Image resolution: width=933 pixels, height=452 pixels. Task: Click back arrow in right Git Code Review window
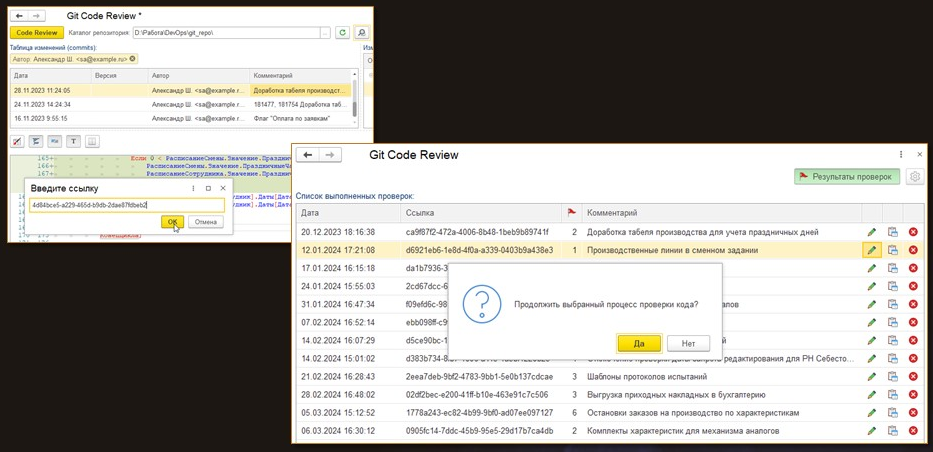[x=308, y=155]
